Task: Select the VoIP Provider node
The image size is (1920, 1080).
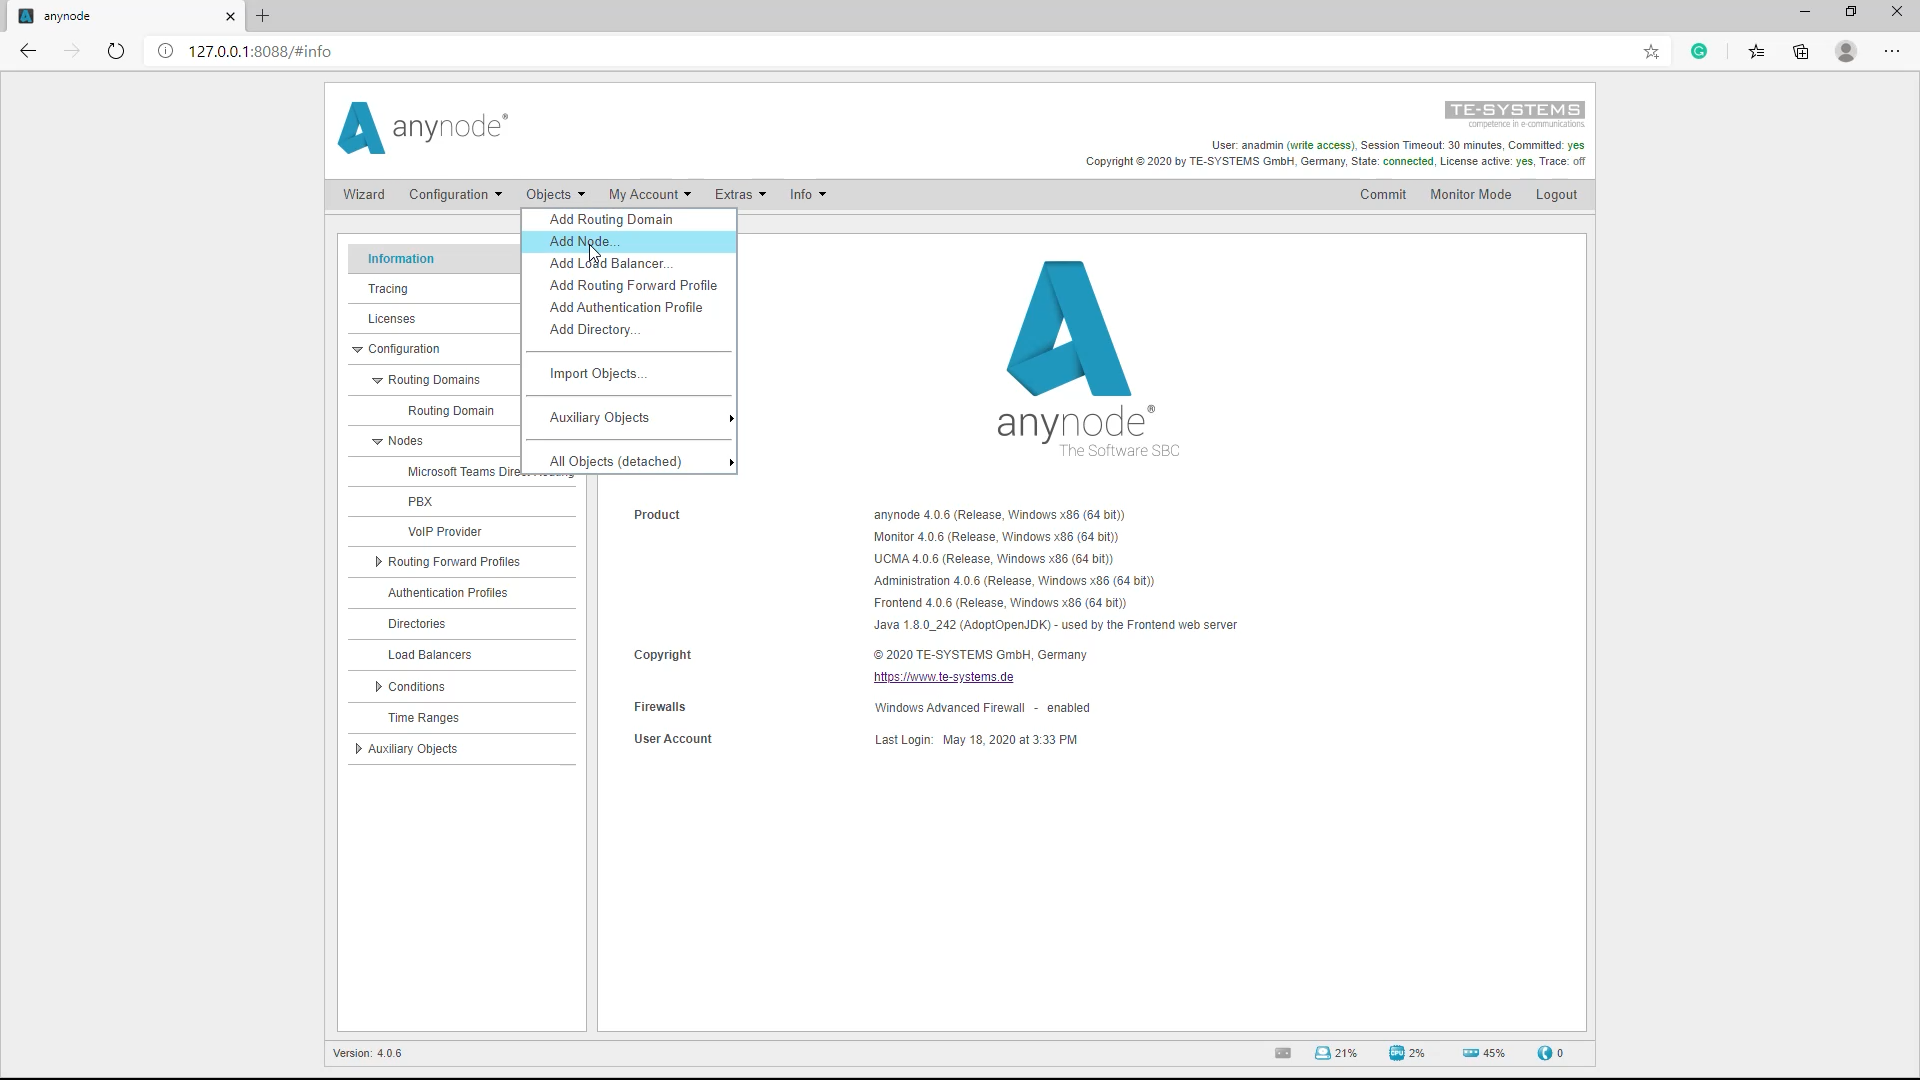Action: click(x=445, y=532)
